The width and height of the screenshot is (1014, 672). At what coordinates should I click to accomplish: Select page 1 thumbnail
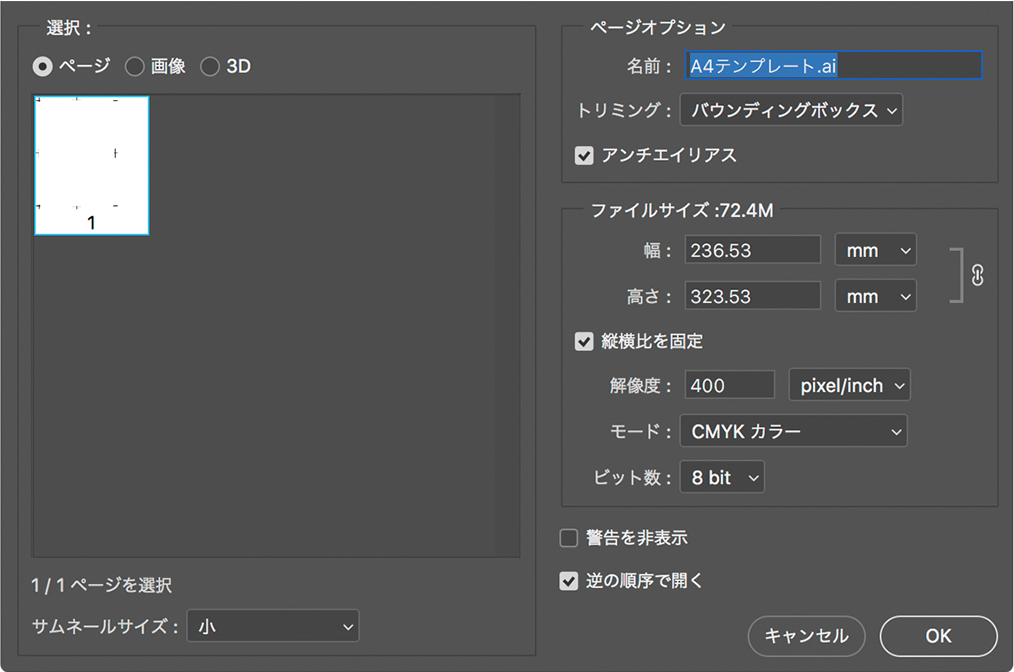[x=92, y=166]
